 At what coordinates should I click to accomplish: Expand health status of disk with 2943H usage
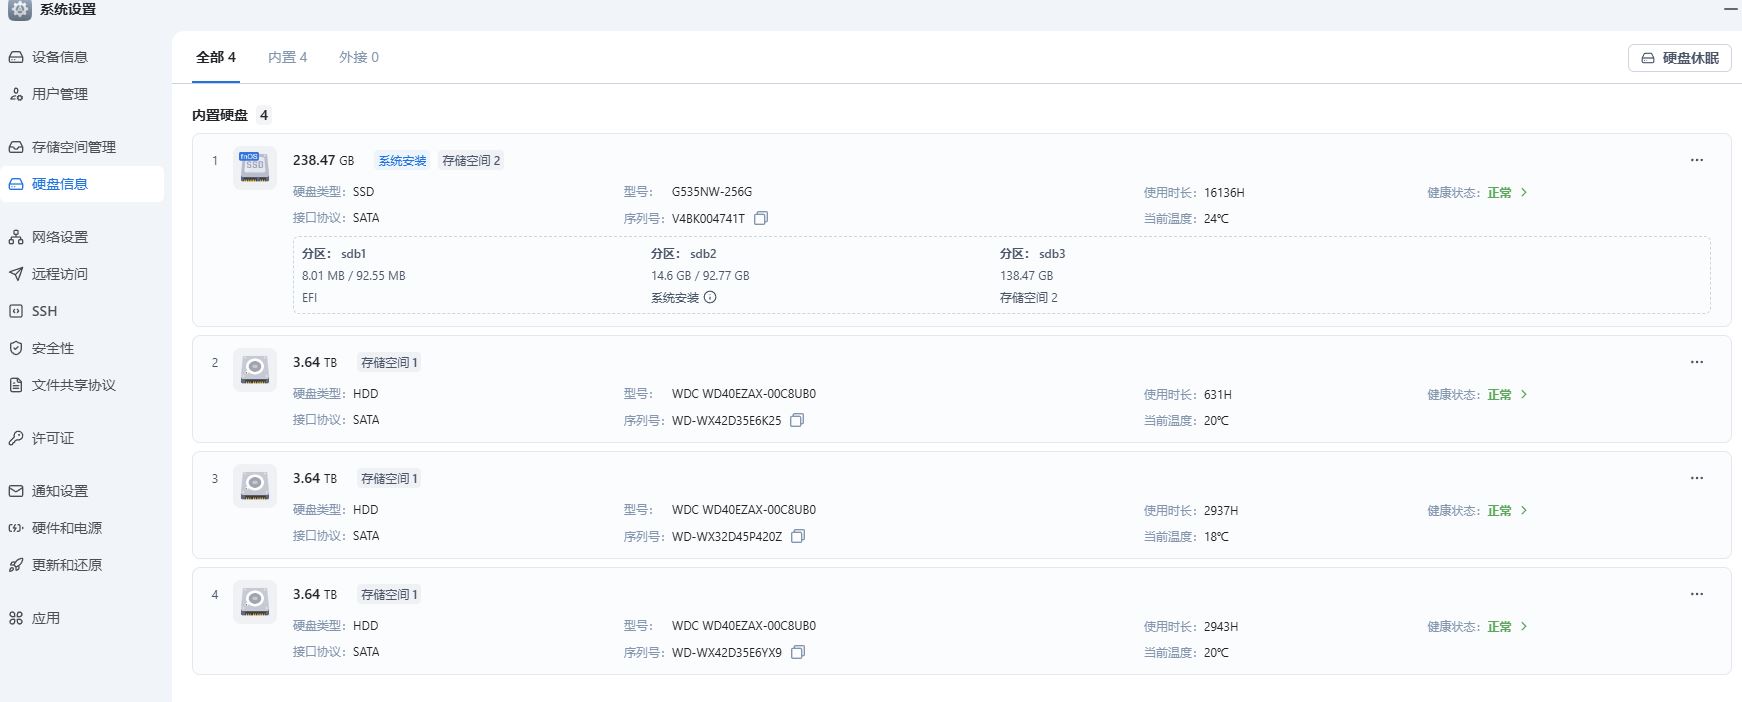pyautogui.click(x=1524, y=626)
